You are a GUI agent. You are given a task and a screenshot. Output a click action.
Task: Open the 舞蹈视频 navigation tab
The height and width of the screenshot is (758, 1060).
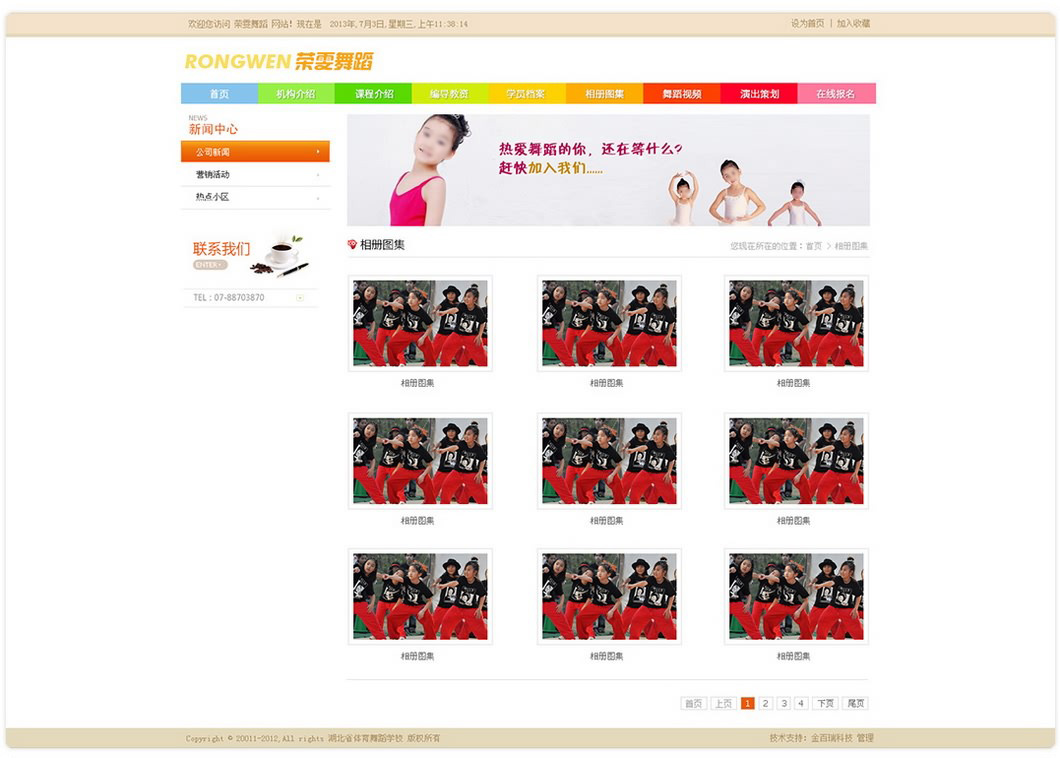(681, 93)
